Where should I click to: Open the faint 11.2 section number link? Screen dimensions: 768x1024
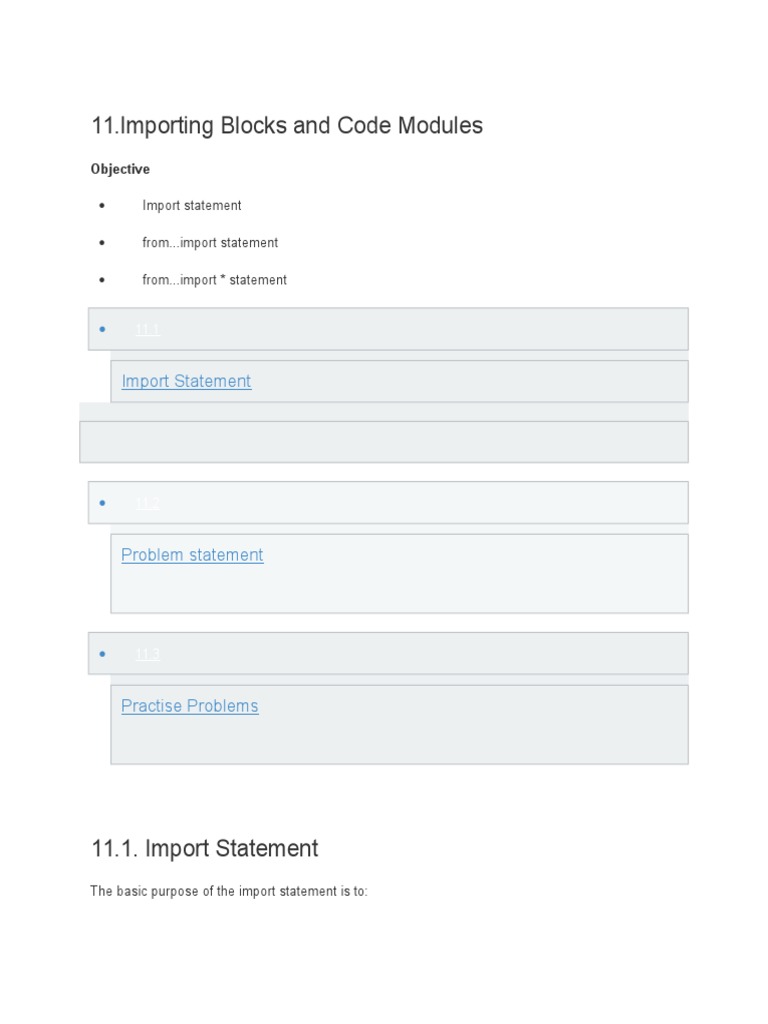click(147, 503)
